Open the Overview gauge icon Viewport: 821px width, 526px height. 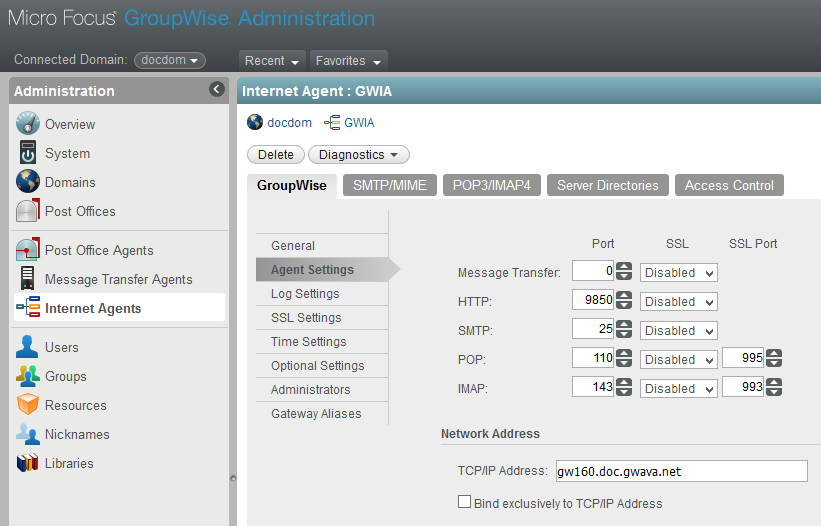coord(28,124)
